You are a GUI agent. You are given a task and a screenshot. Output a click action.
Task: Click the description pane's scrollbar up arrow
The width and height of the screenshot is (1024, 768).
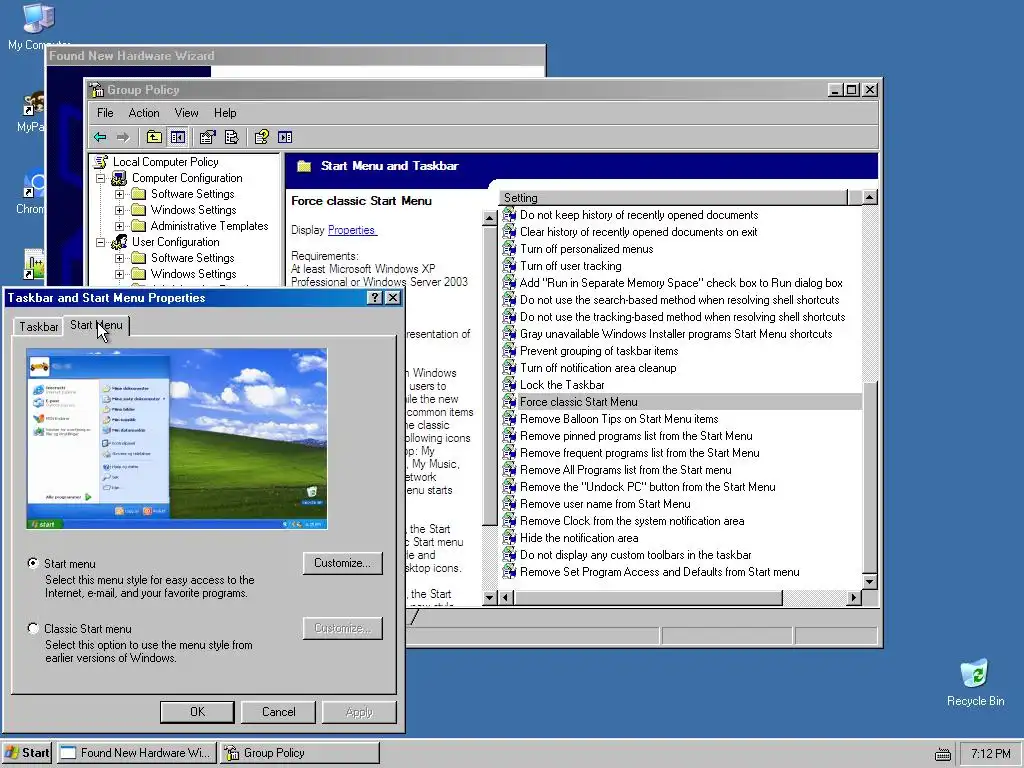(x=490, y=218)
